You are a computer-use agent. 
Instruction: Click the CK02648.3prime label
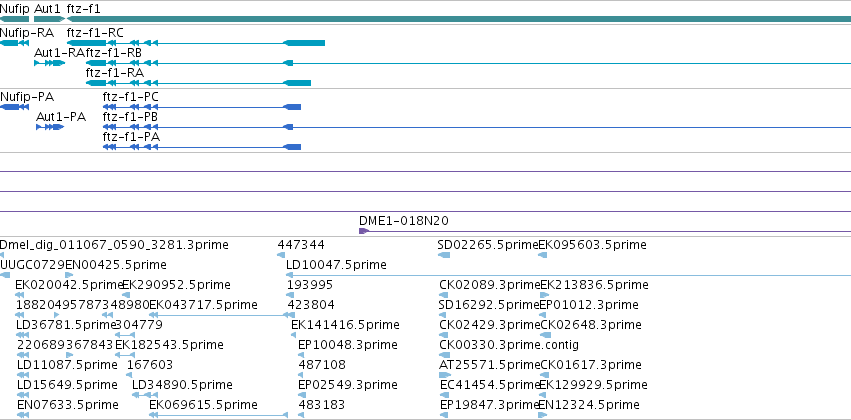point(591,325)
